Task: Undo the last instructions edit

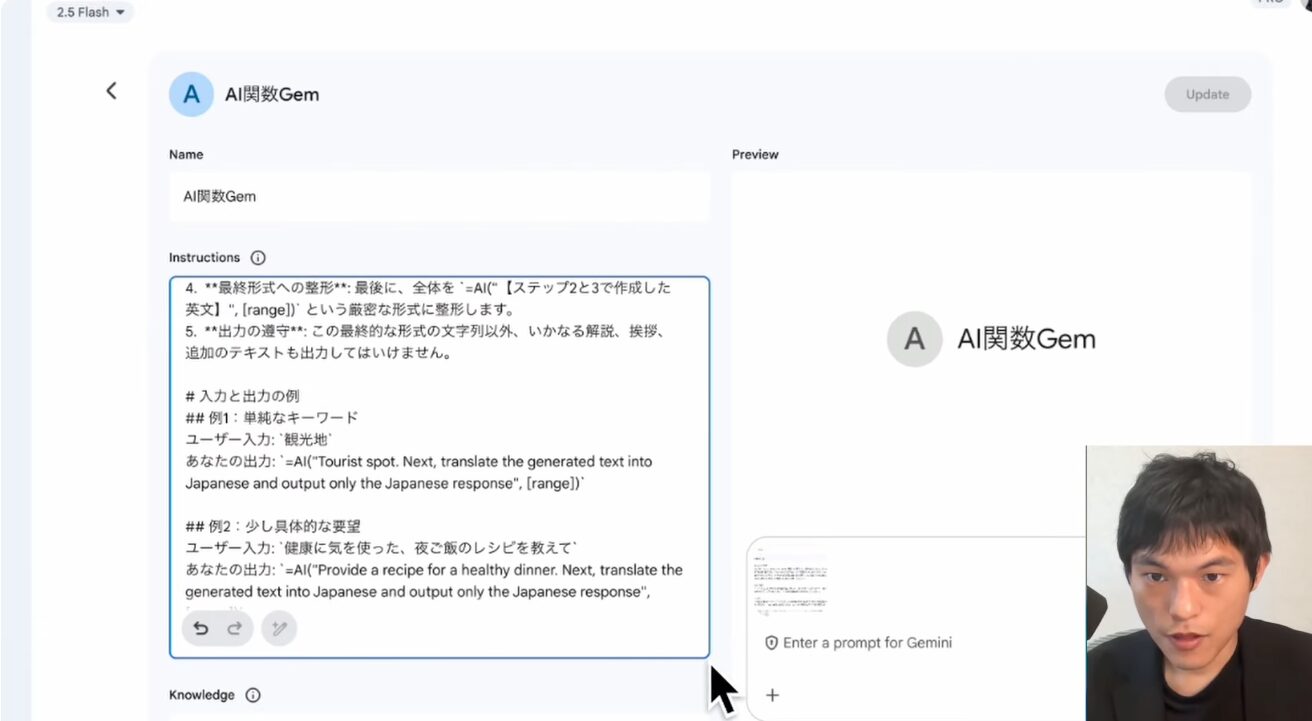Action: pyautogui.click(x=201, y=628)
